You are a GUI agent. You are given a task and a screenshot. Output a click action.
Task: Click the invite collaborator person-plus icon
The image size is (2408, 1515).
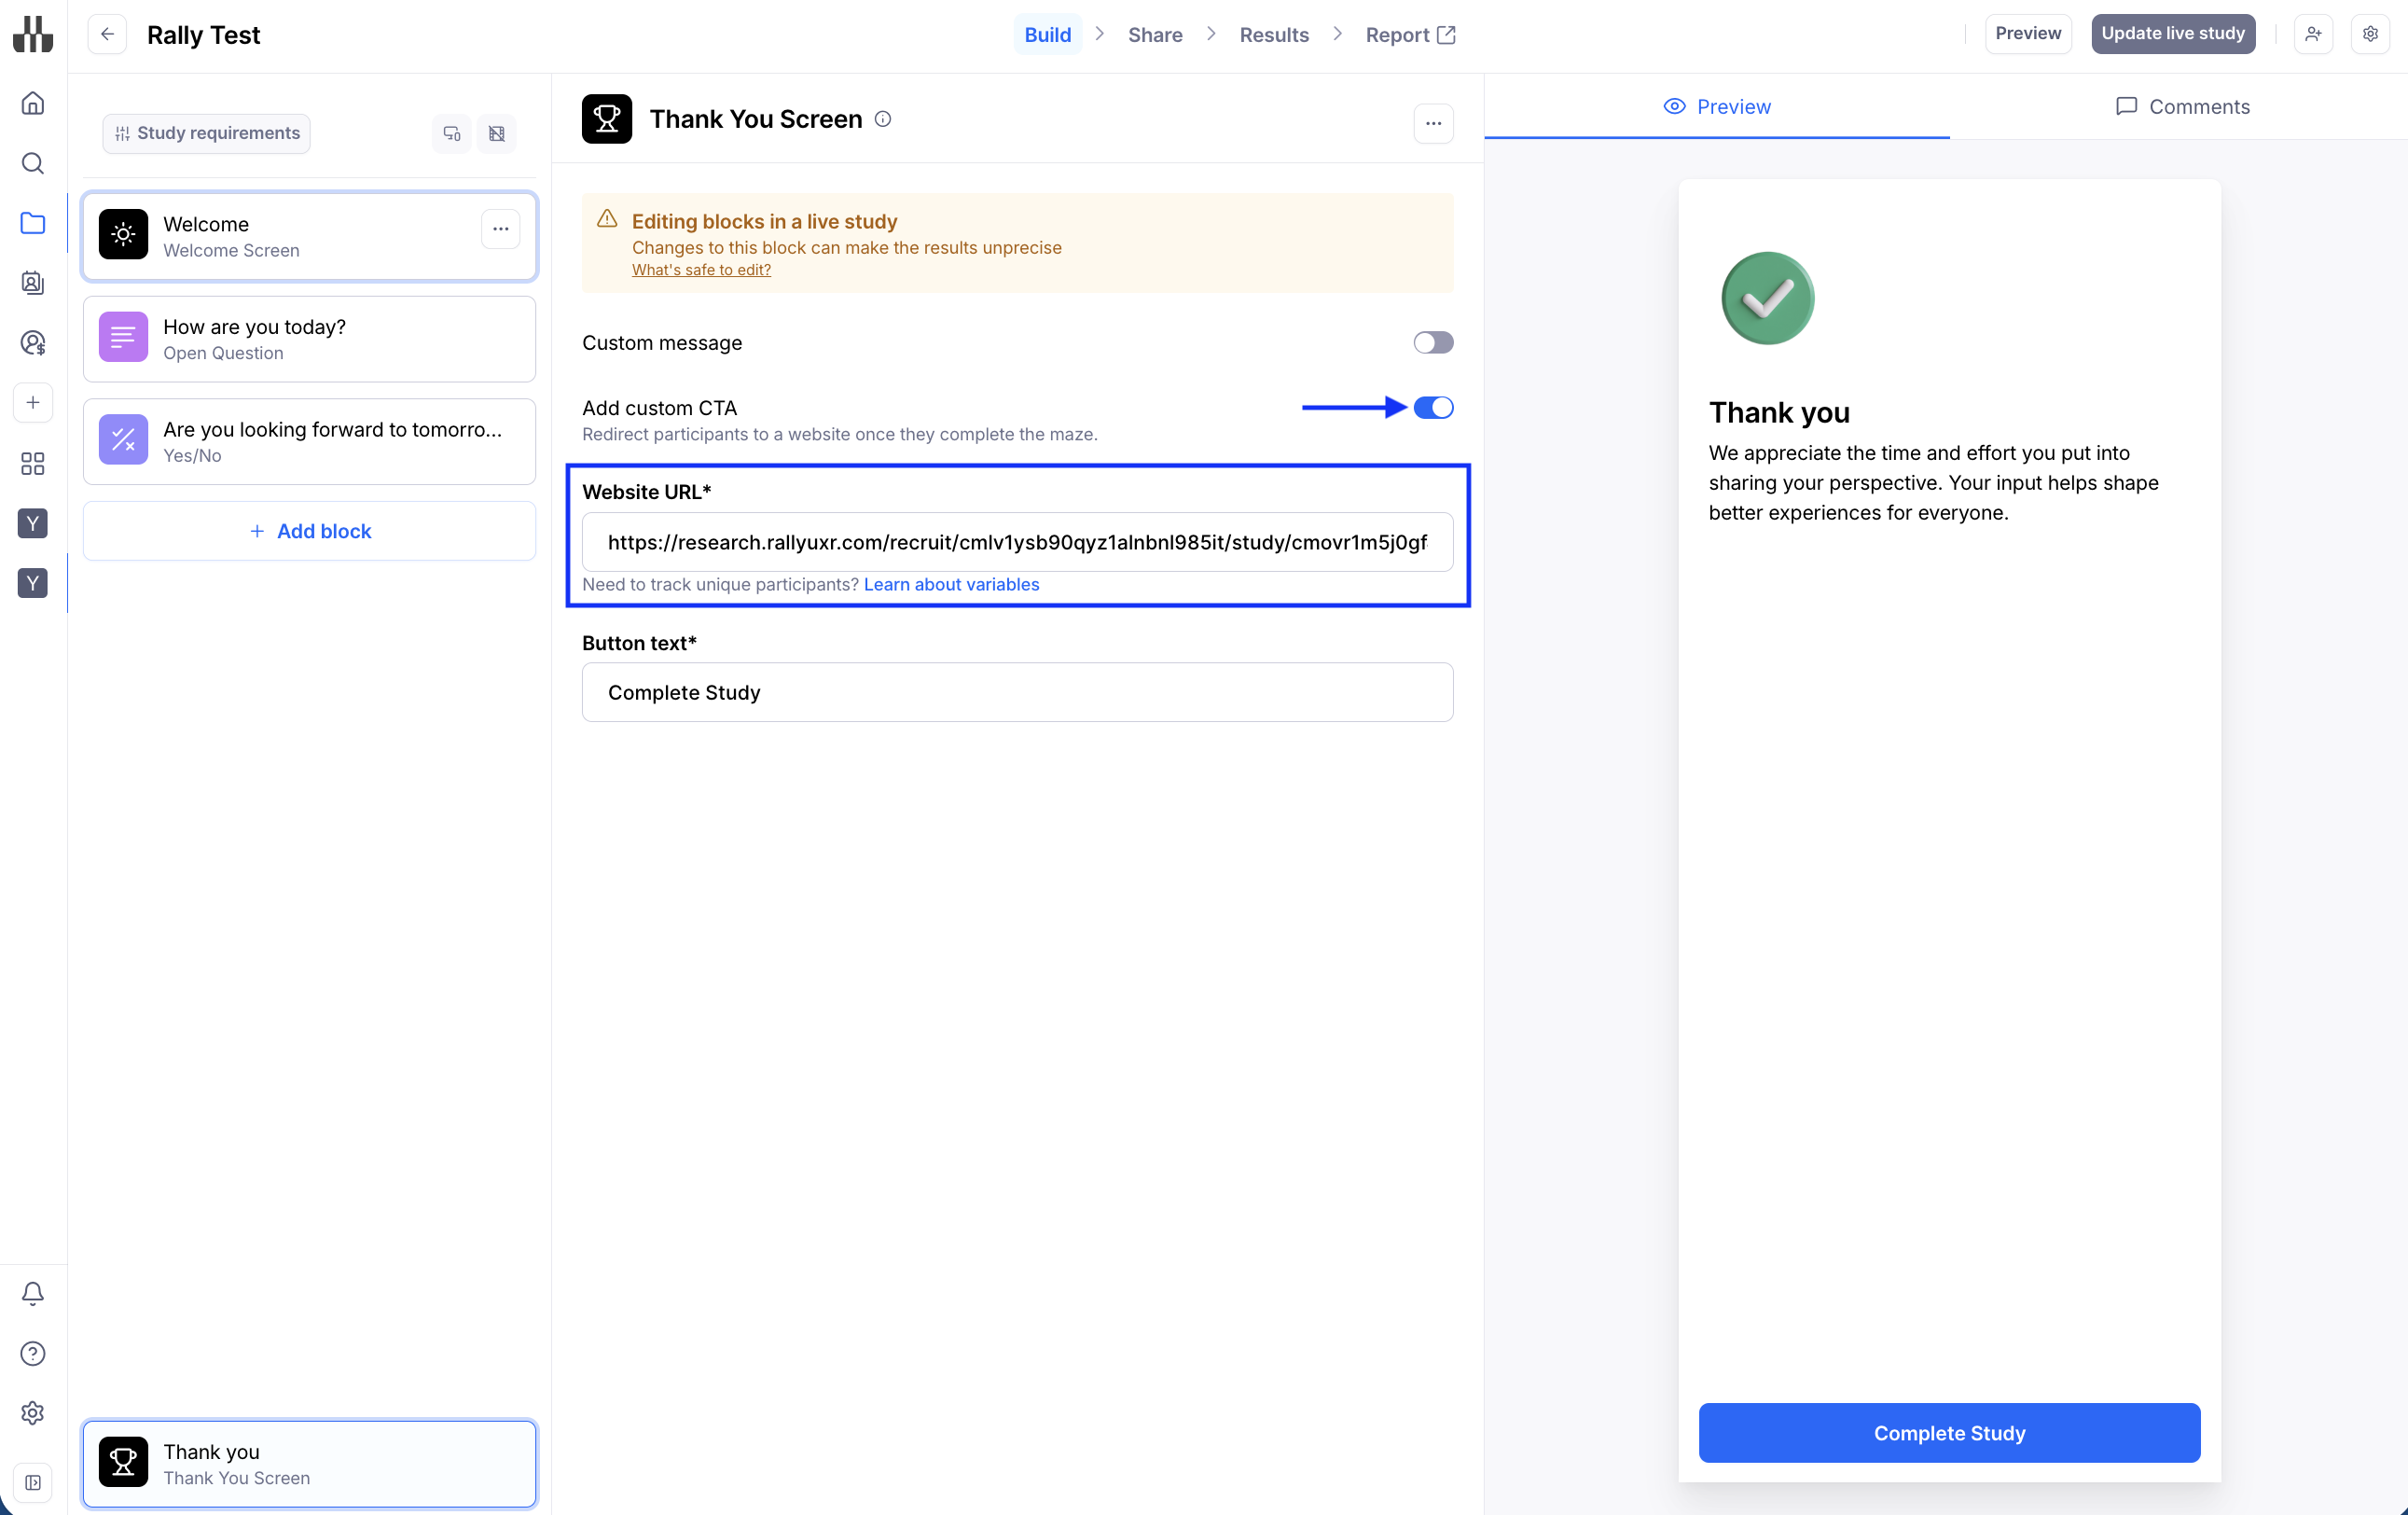click(x=2313, y=34)
